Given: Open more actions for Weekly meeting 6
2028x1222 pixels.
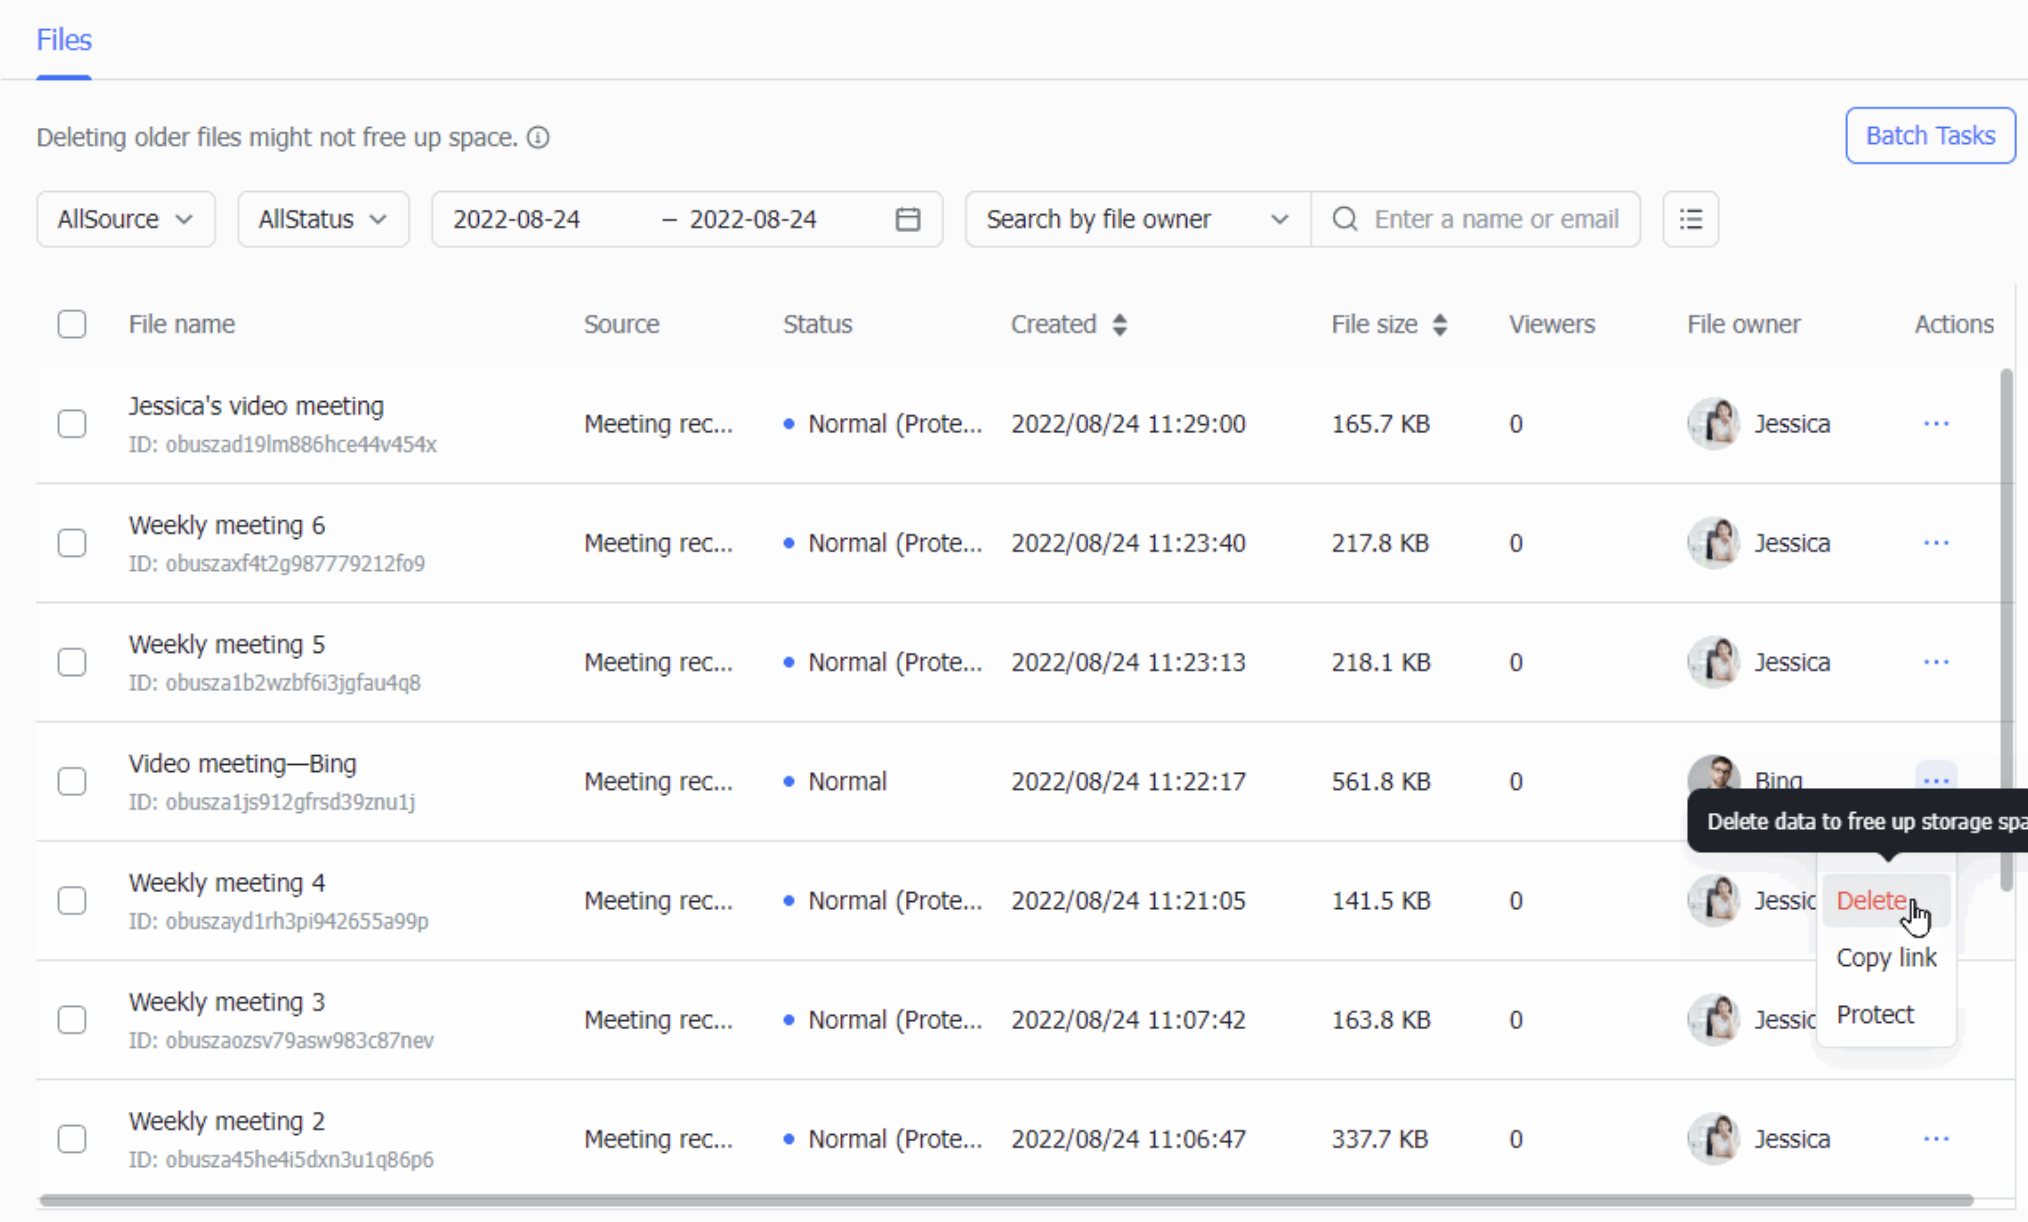Looking at the screenshot, I should 1935,543.
